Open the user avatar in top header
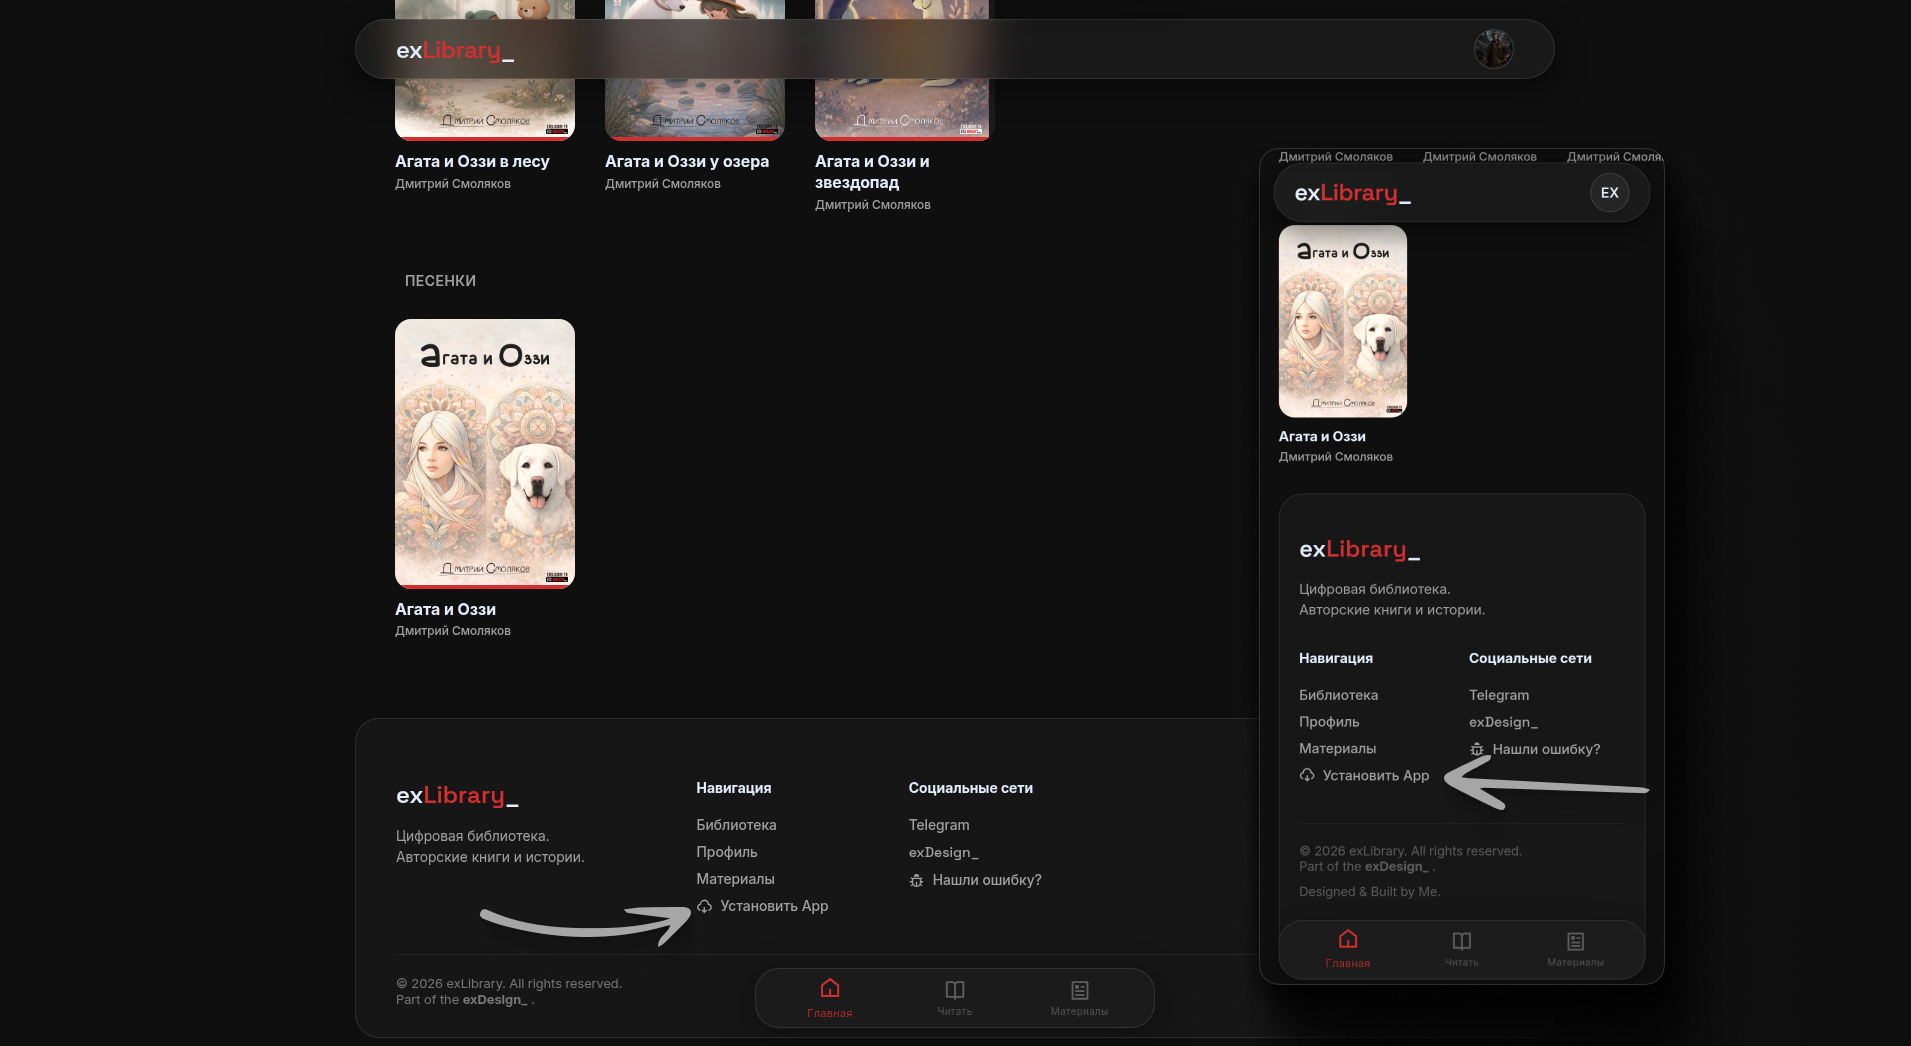This screenshot has width=1911, height=1046. point(1493,49)
